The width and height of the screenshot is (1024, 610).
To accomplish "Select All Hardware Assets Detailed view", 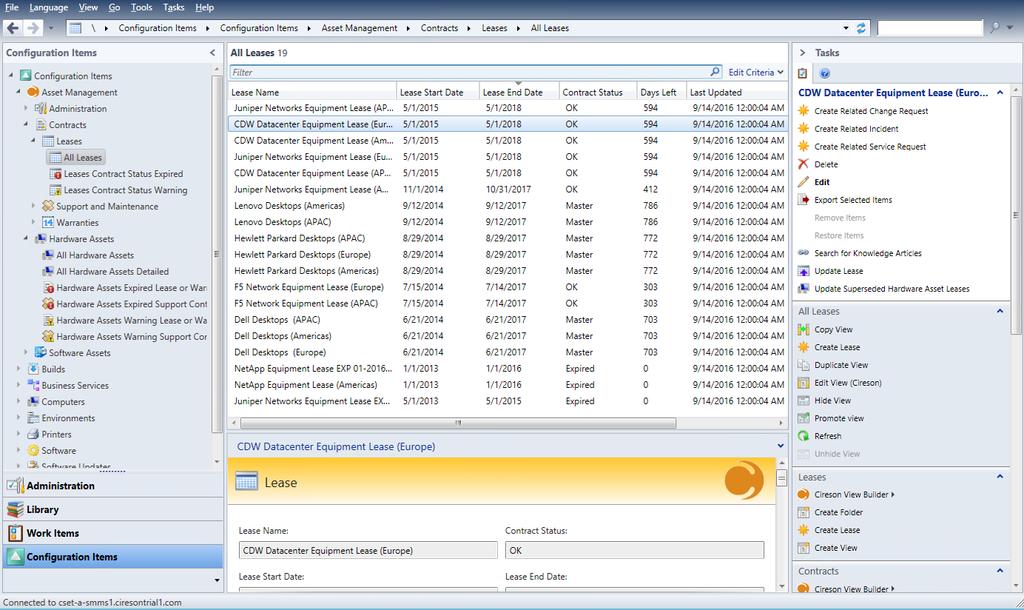I will coord(112,271).
